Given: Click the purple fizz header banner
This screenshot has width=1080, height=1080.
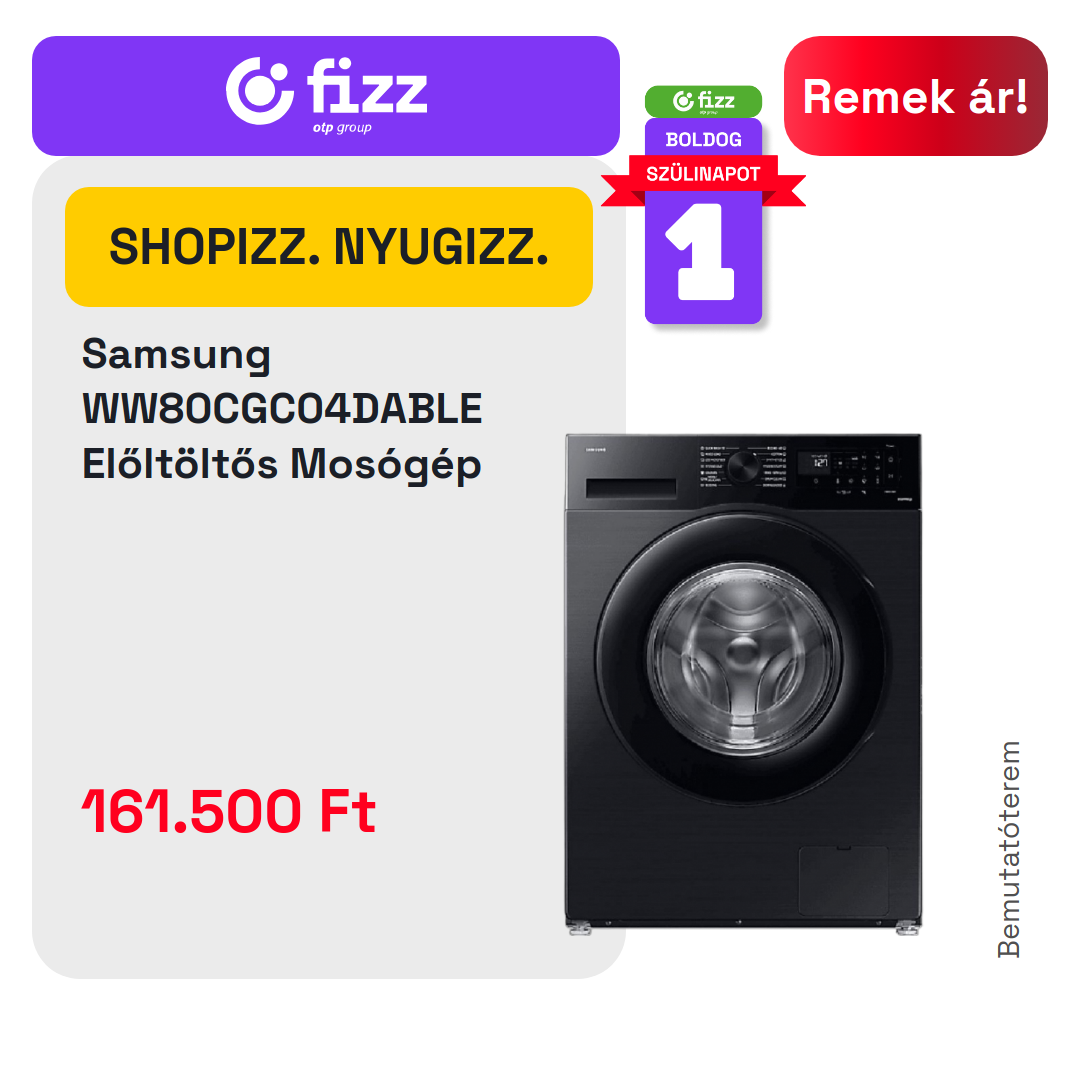Looking at the screenshot, I should (326, 96).
